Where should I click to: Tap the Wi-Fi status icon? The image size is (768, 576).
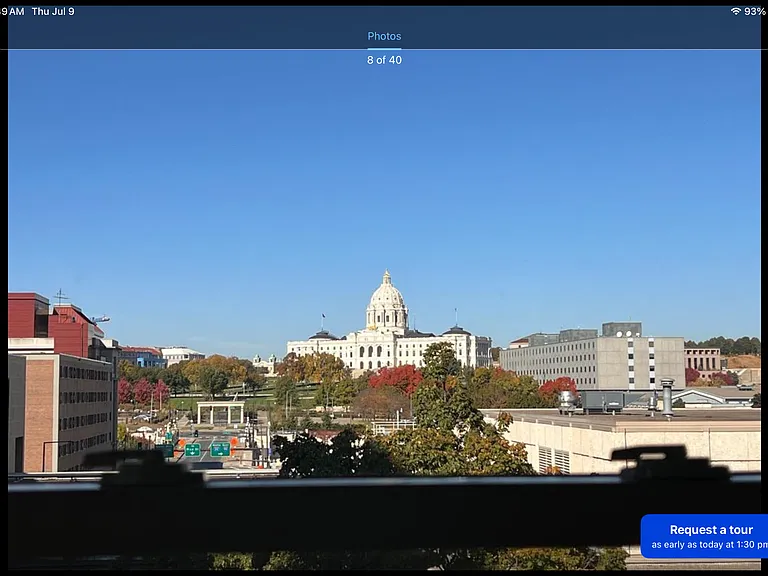tap(736, 11)
